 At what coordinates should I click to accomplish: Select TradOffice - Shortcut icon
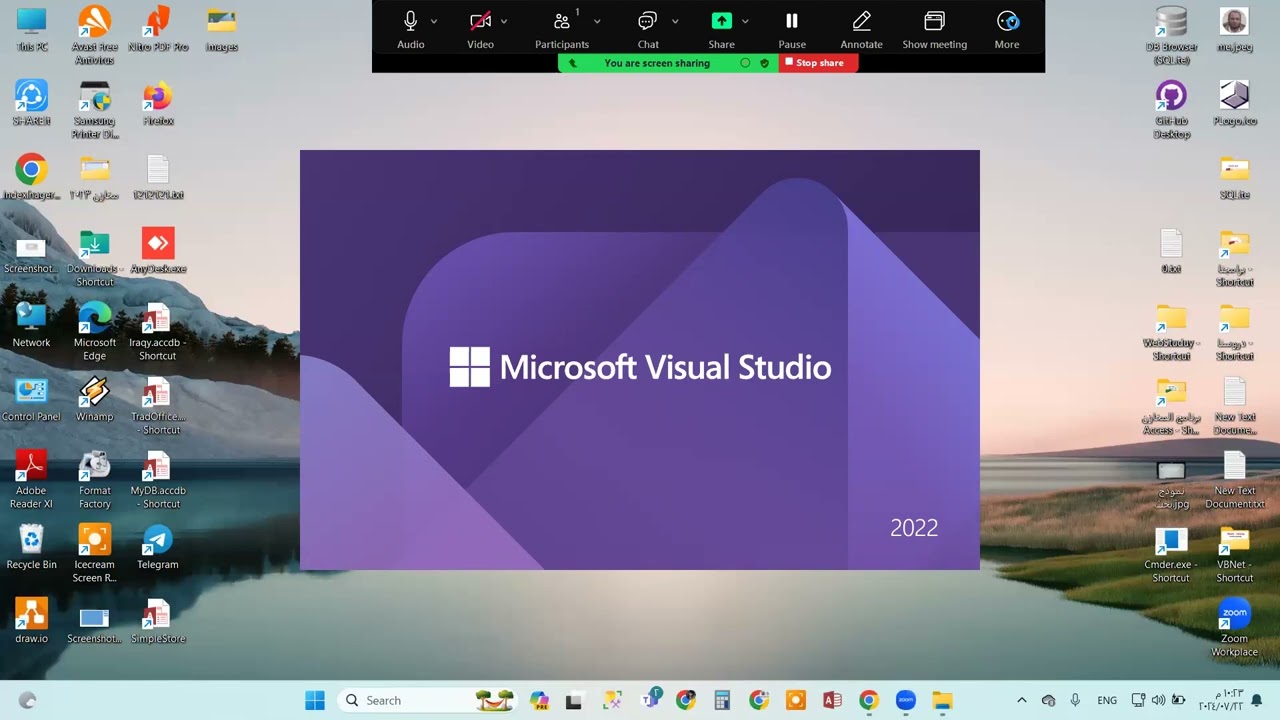tap(158, 406)
